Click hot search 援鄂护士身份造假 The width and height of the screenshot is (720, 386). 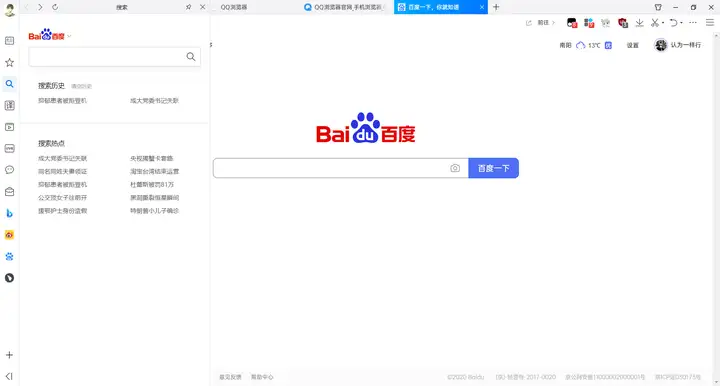[x=62, y=211]
